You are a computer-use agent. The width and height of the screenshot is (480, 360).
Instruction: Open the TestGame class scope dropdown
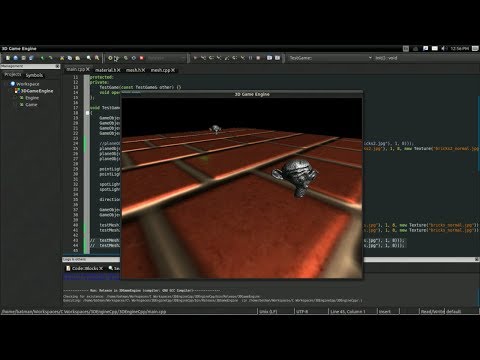click(x=330, y=58)
